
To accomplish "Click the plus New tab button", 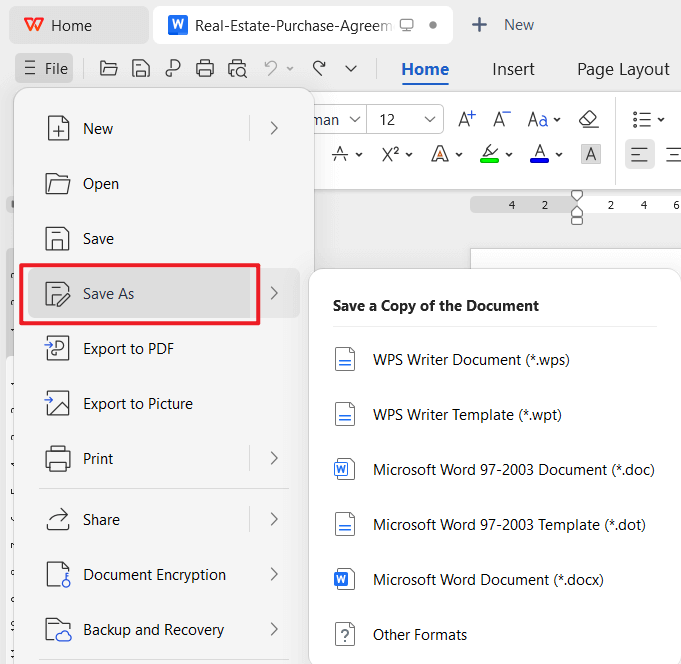I will (502, 25).
